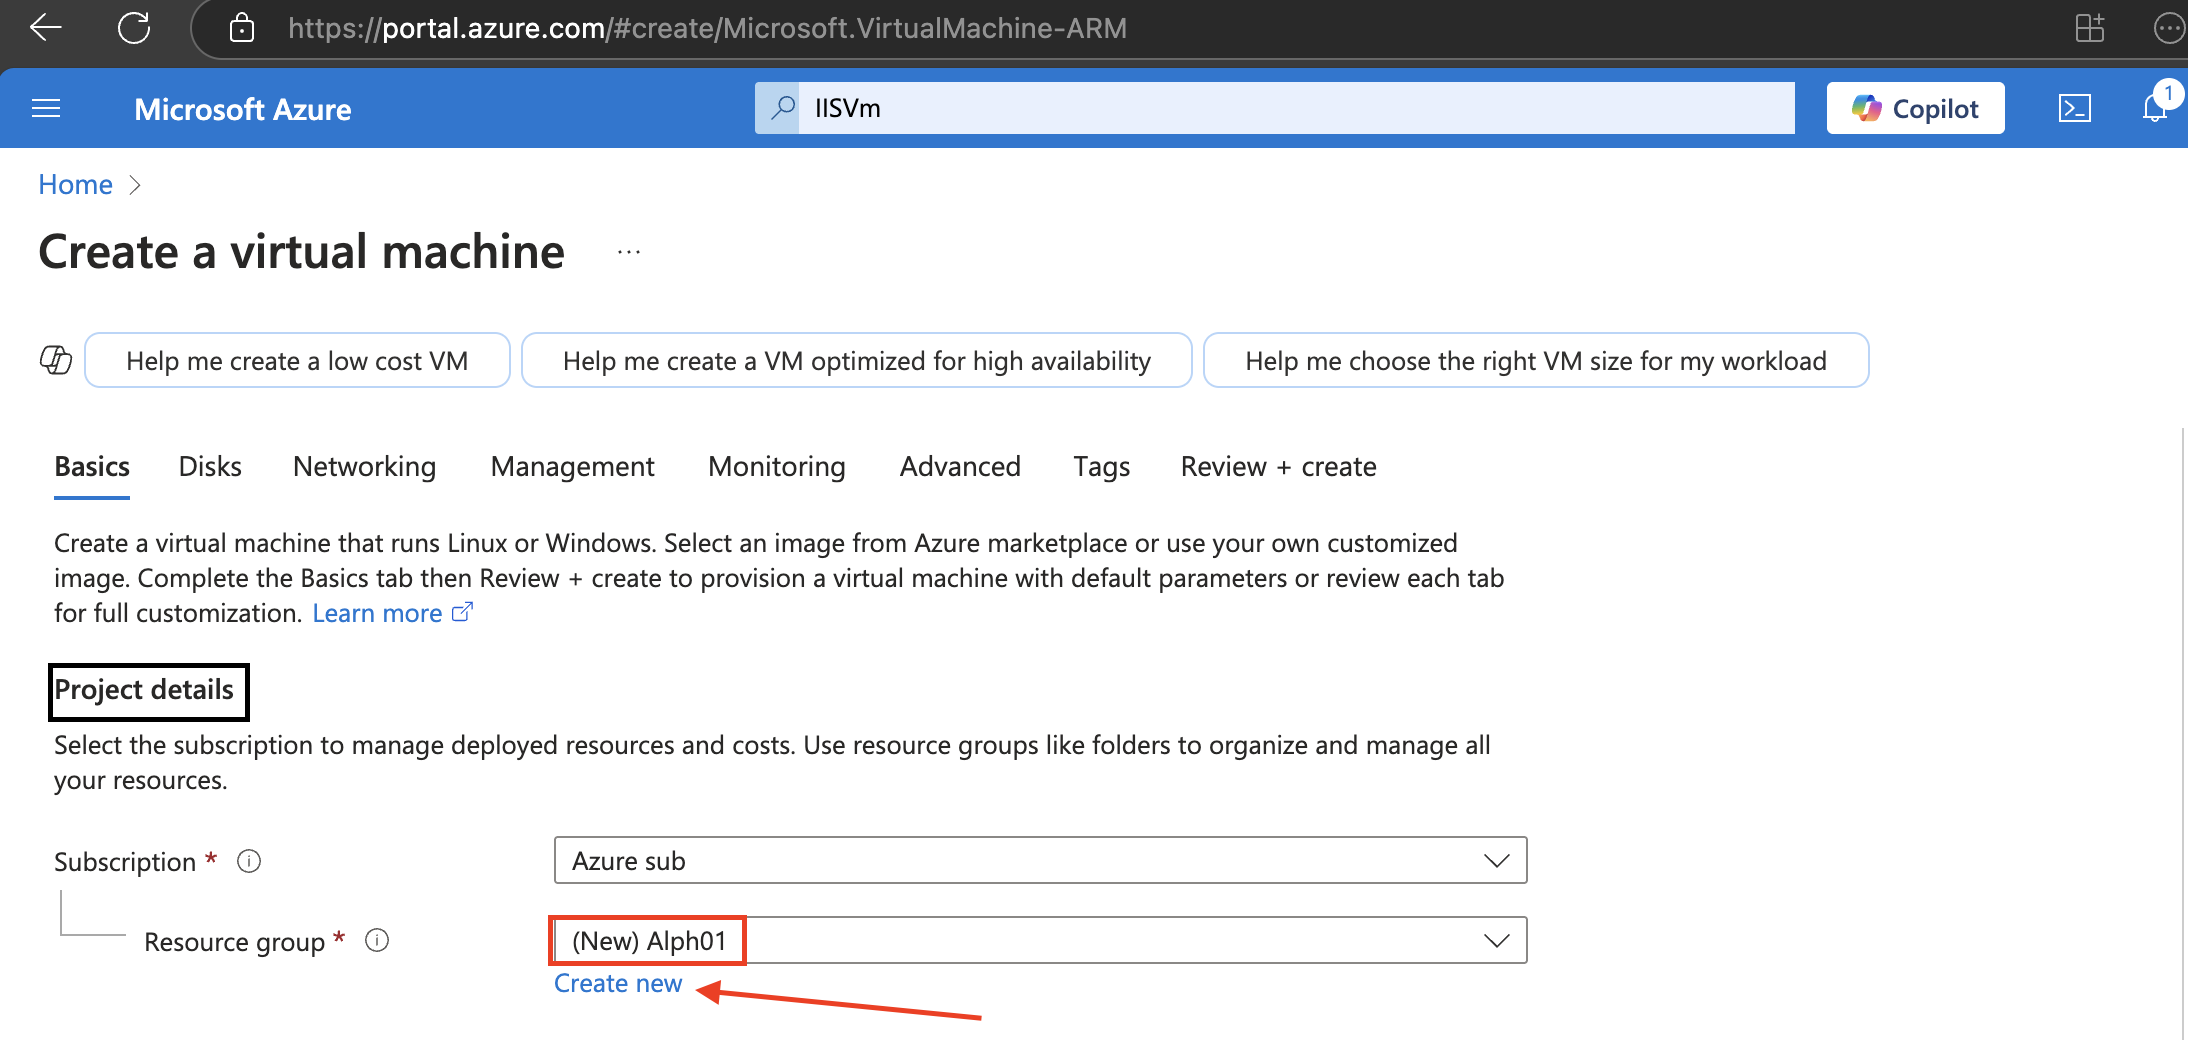Viewport: 2188px width, 1040px height.
Task: Open the Advanced tab
Action: [960, 467]
